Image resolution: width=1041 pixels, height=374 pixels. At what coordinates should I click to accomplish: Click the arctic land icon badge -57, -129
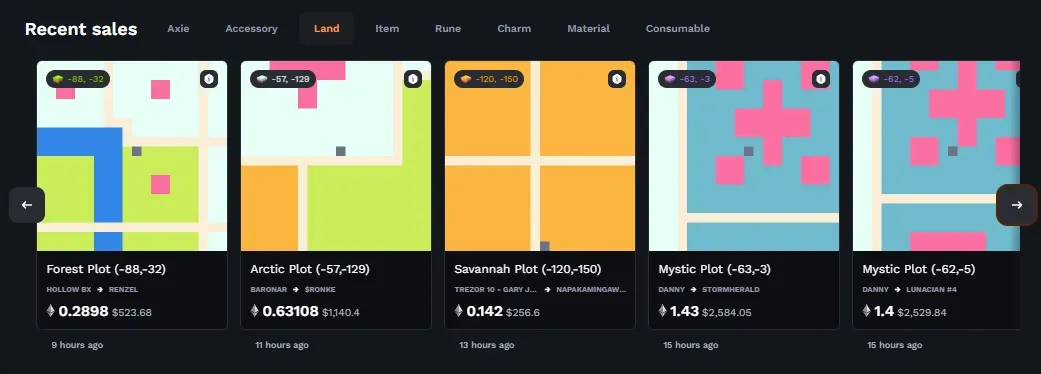click(283, 79)
